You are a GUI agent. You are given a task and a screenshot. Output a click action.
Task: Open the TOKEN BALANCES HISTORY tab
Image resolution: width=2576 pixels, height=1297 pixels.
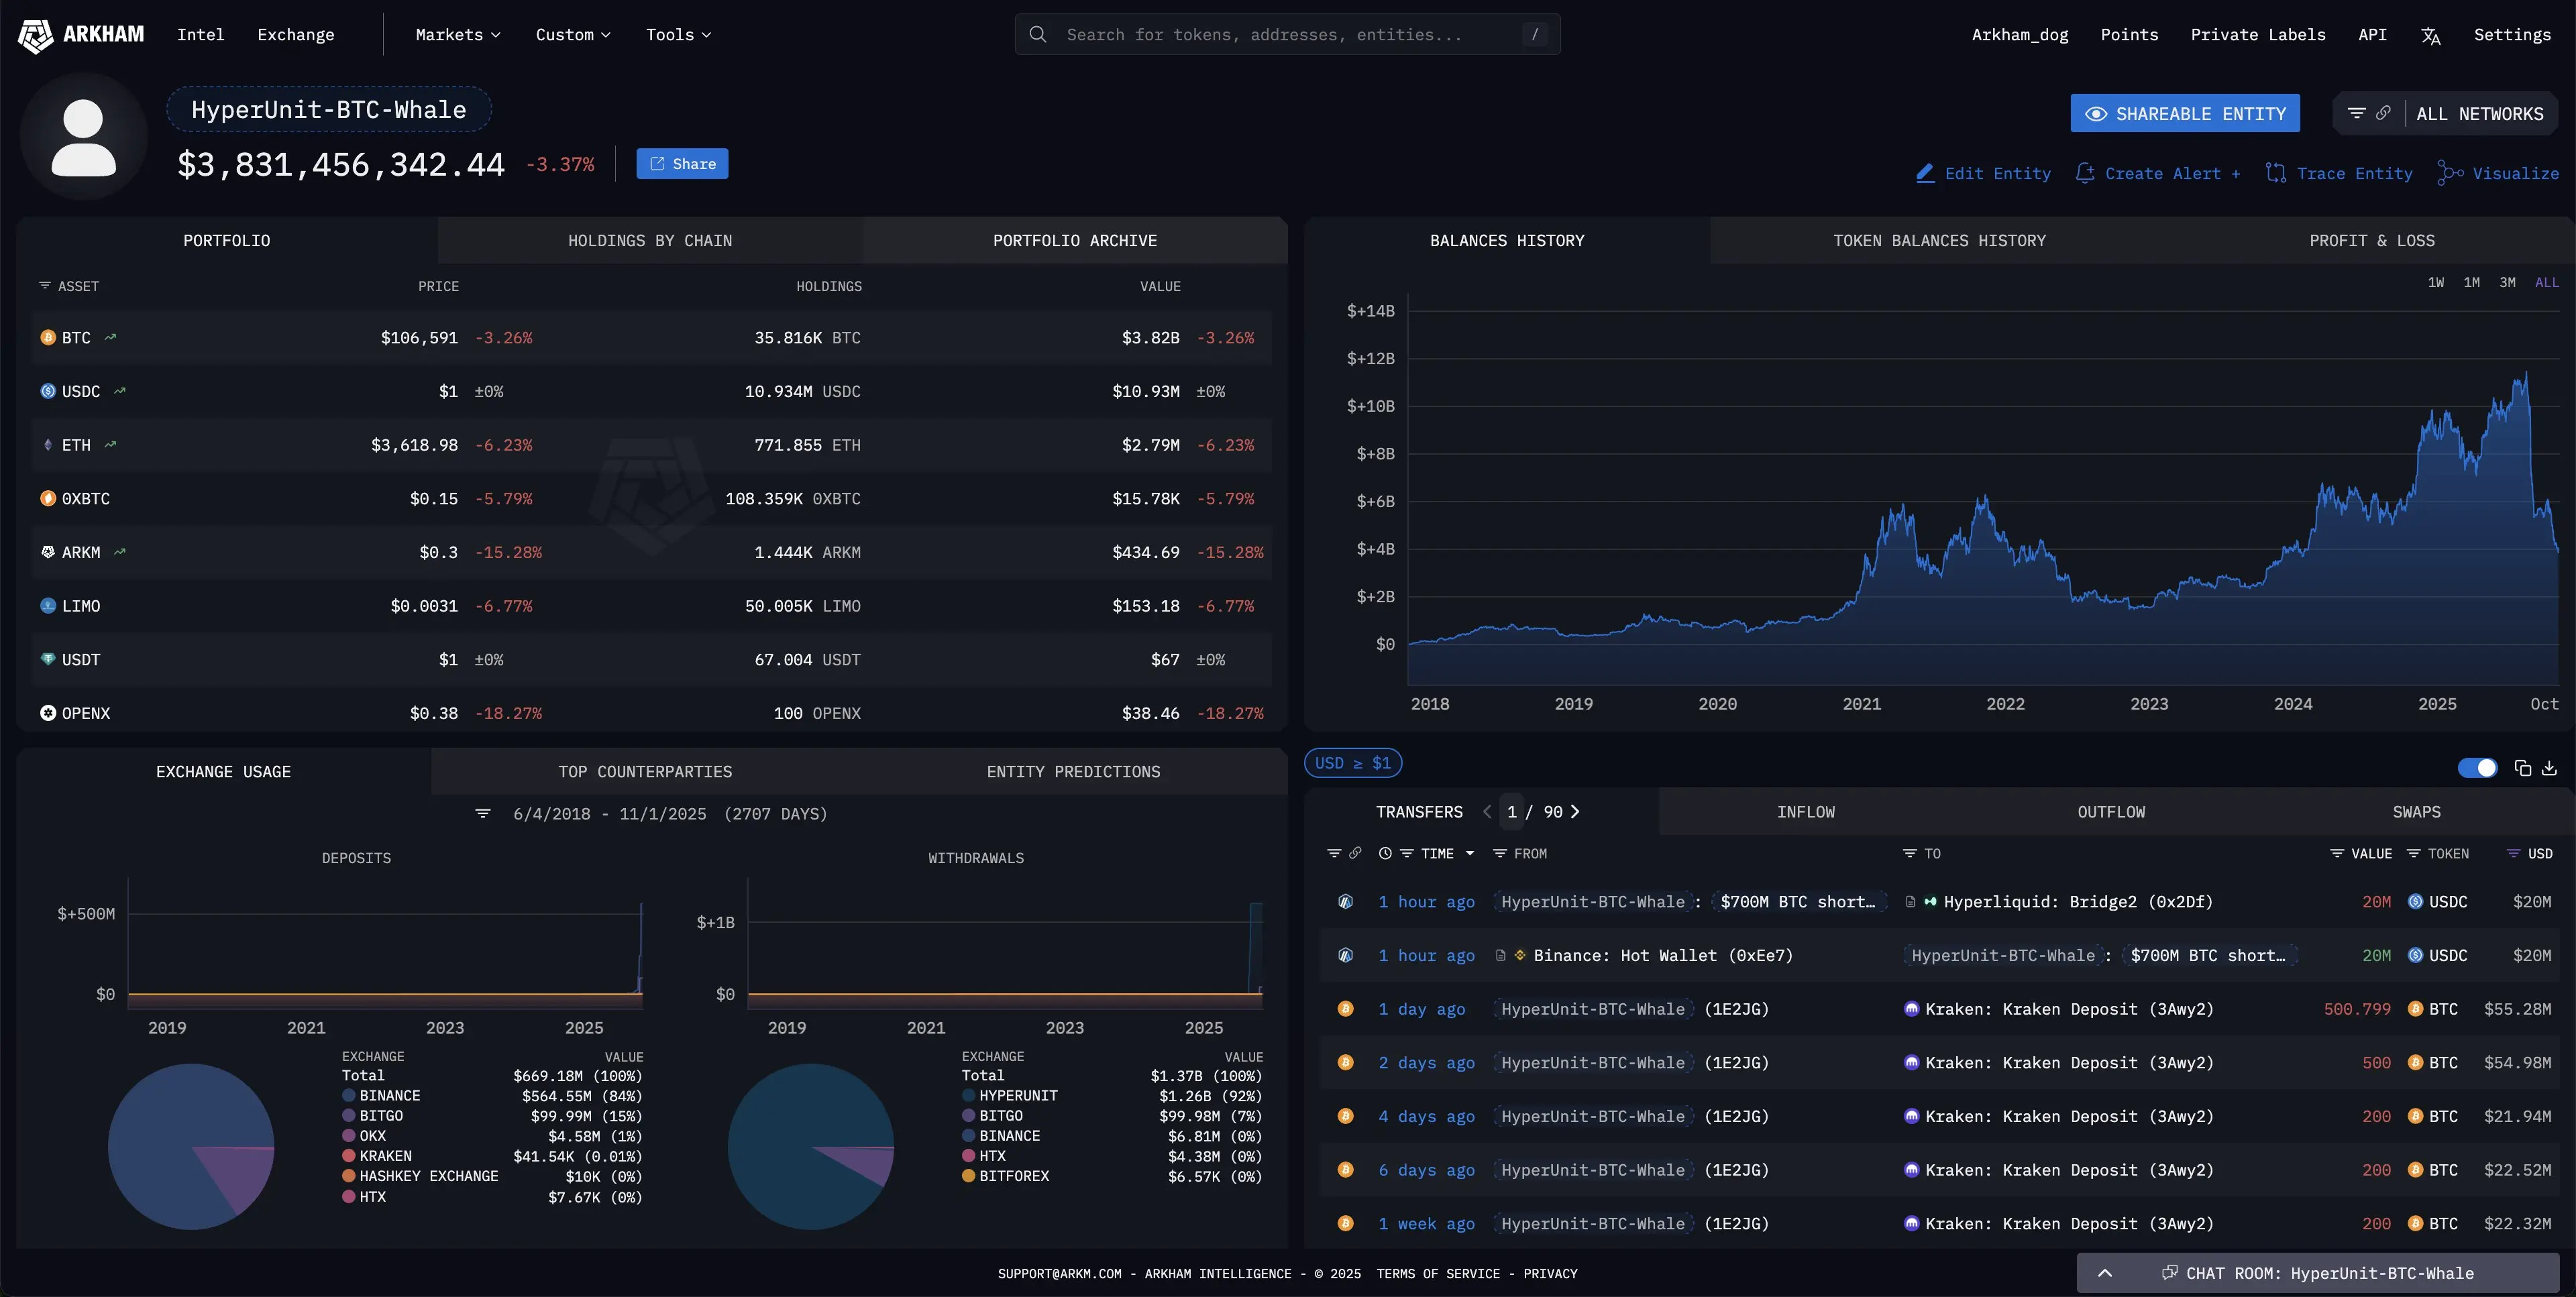click(1939, 240)
